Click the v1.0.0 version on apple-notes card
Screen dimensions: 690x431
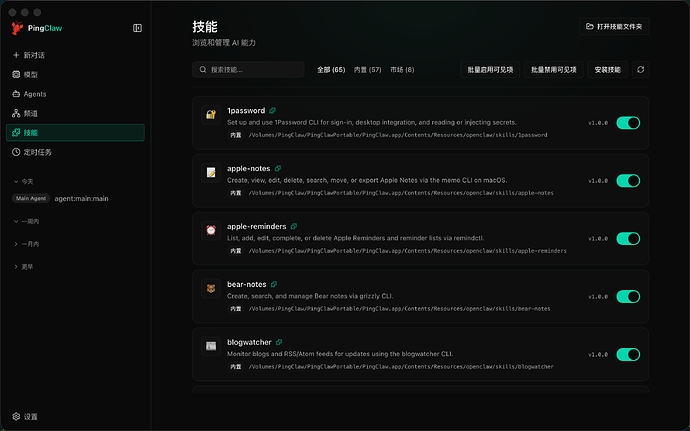pos(598,181)
